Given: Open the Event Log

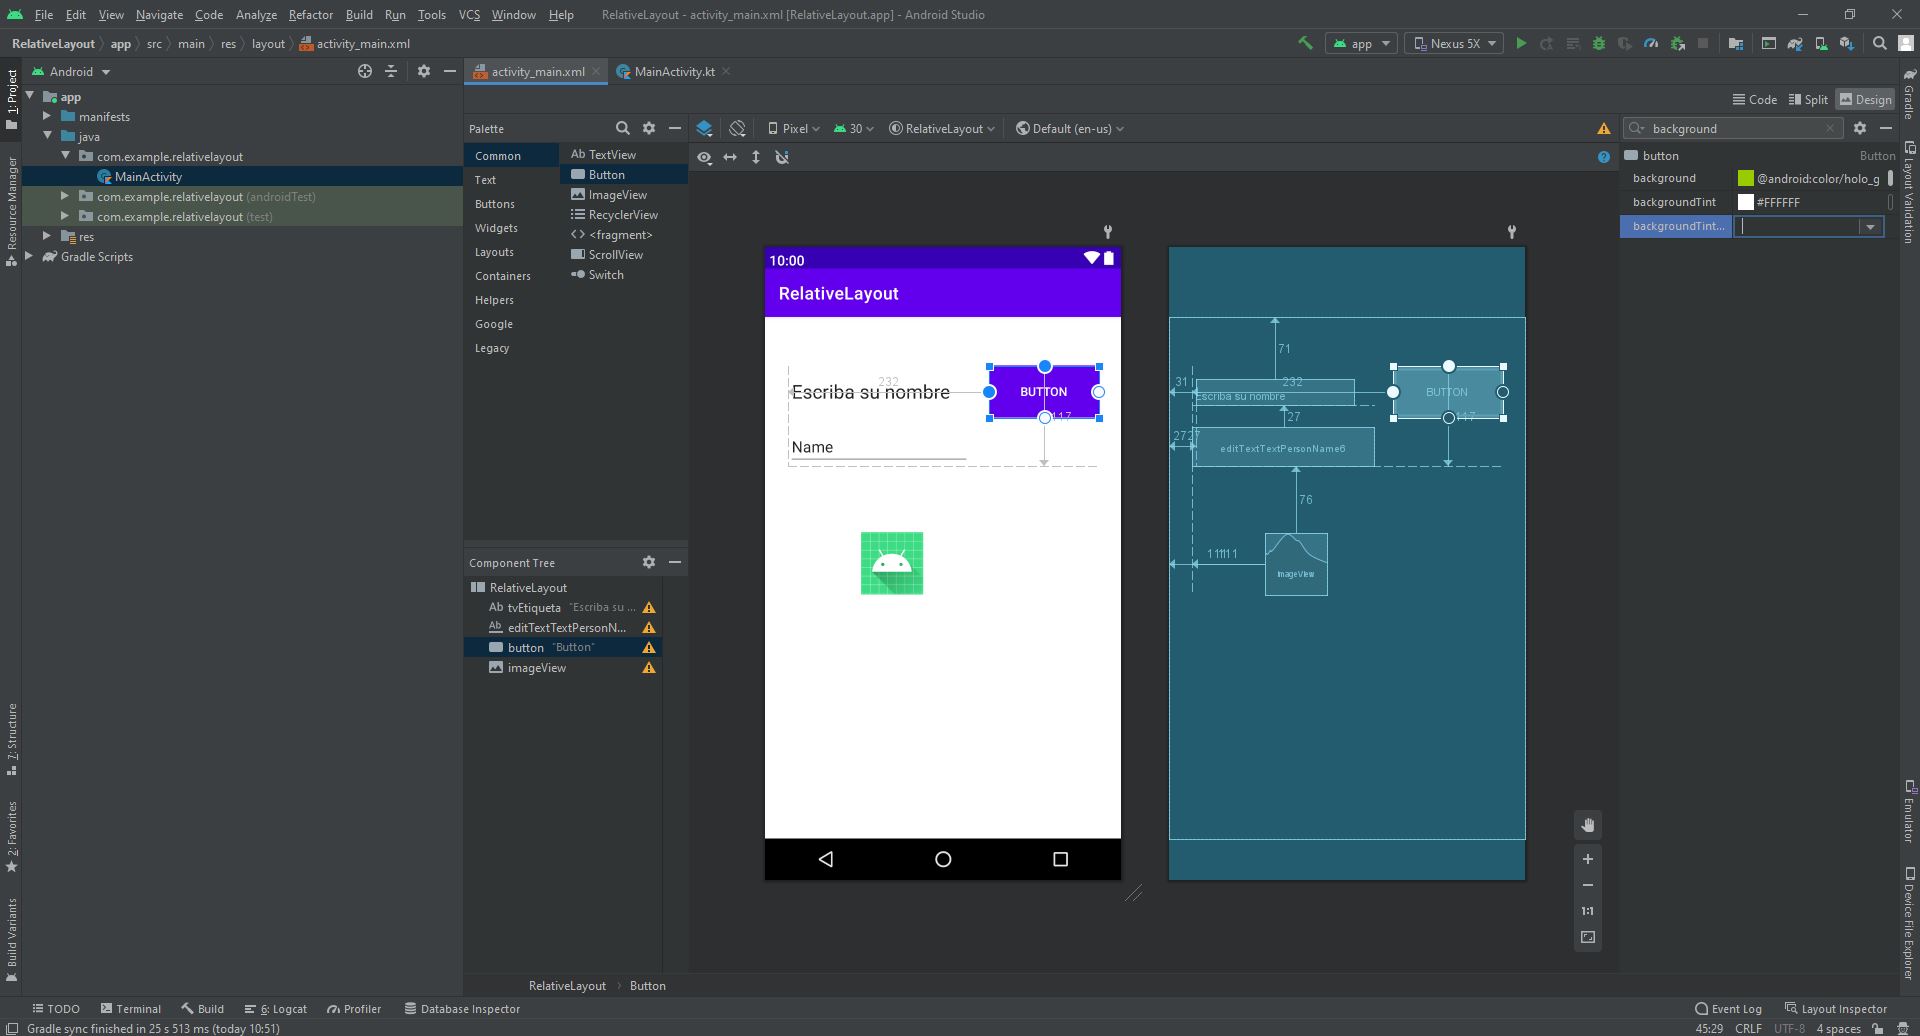Looking at the screenshot, I should (1732, 1008).
